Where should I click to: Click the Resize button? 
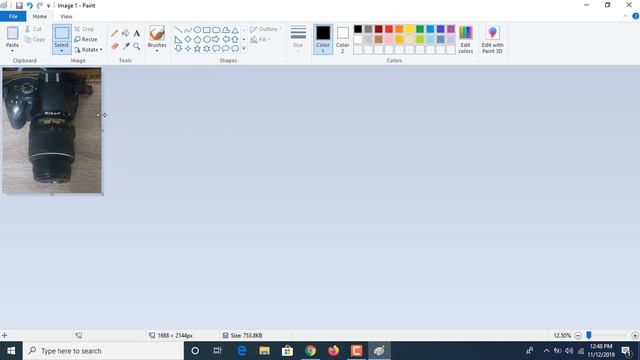coord(86,40)
